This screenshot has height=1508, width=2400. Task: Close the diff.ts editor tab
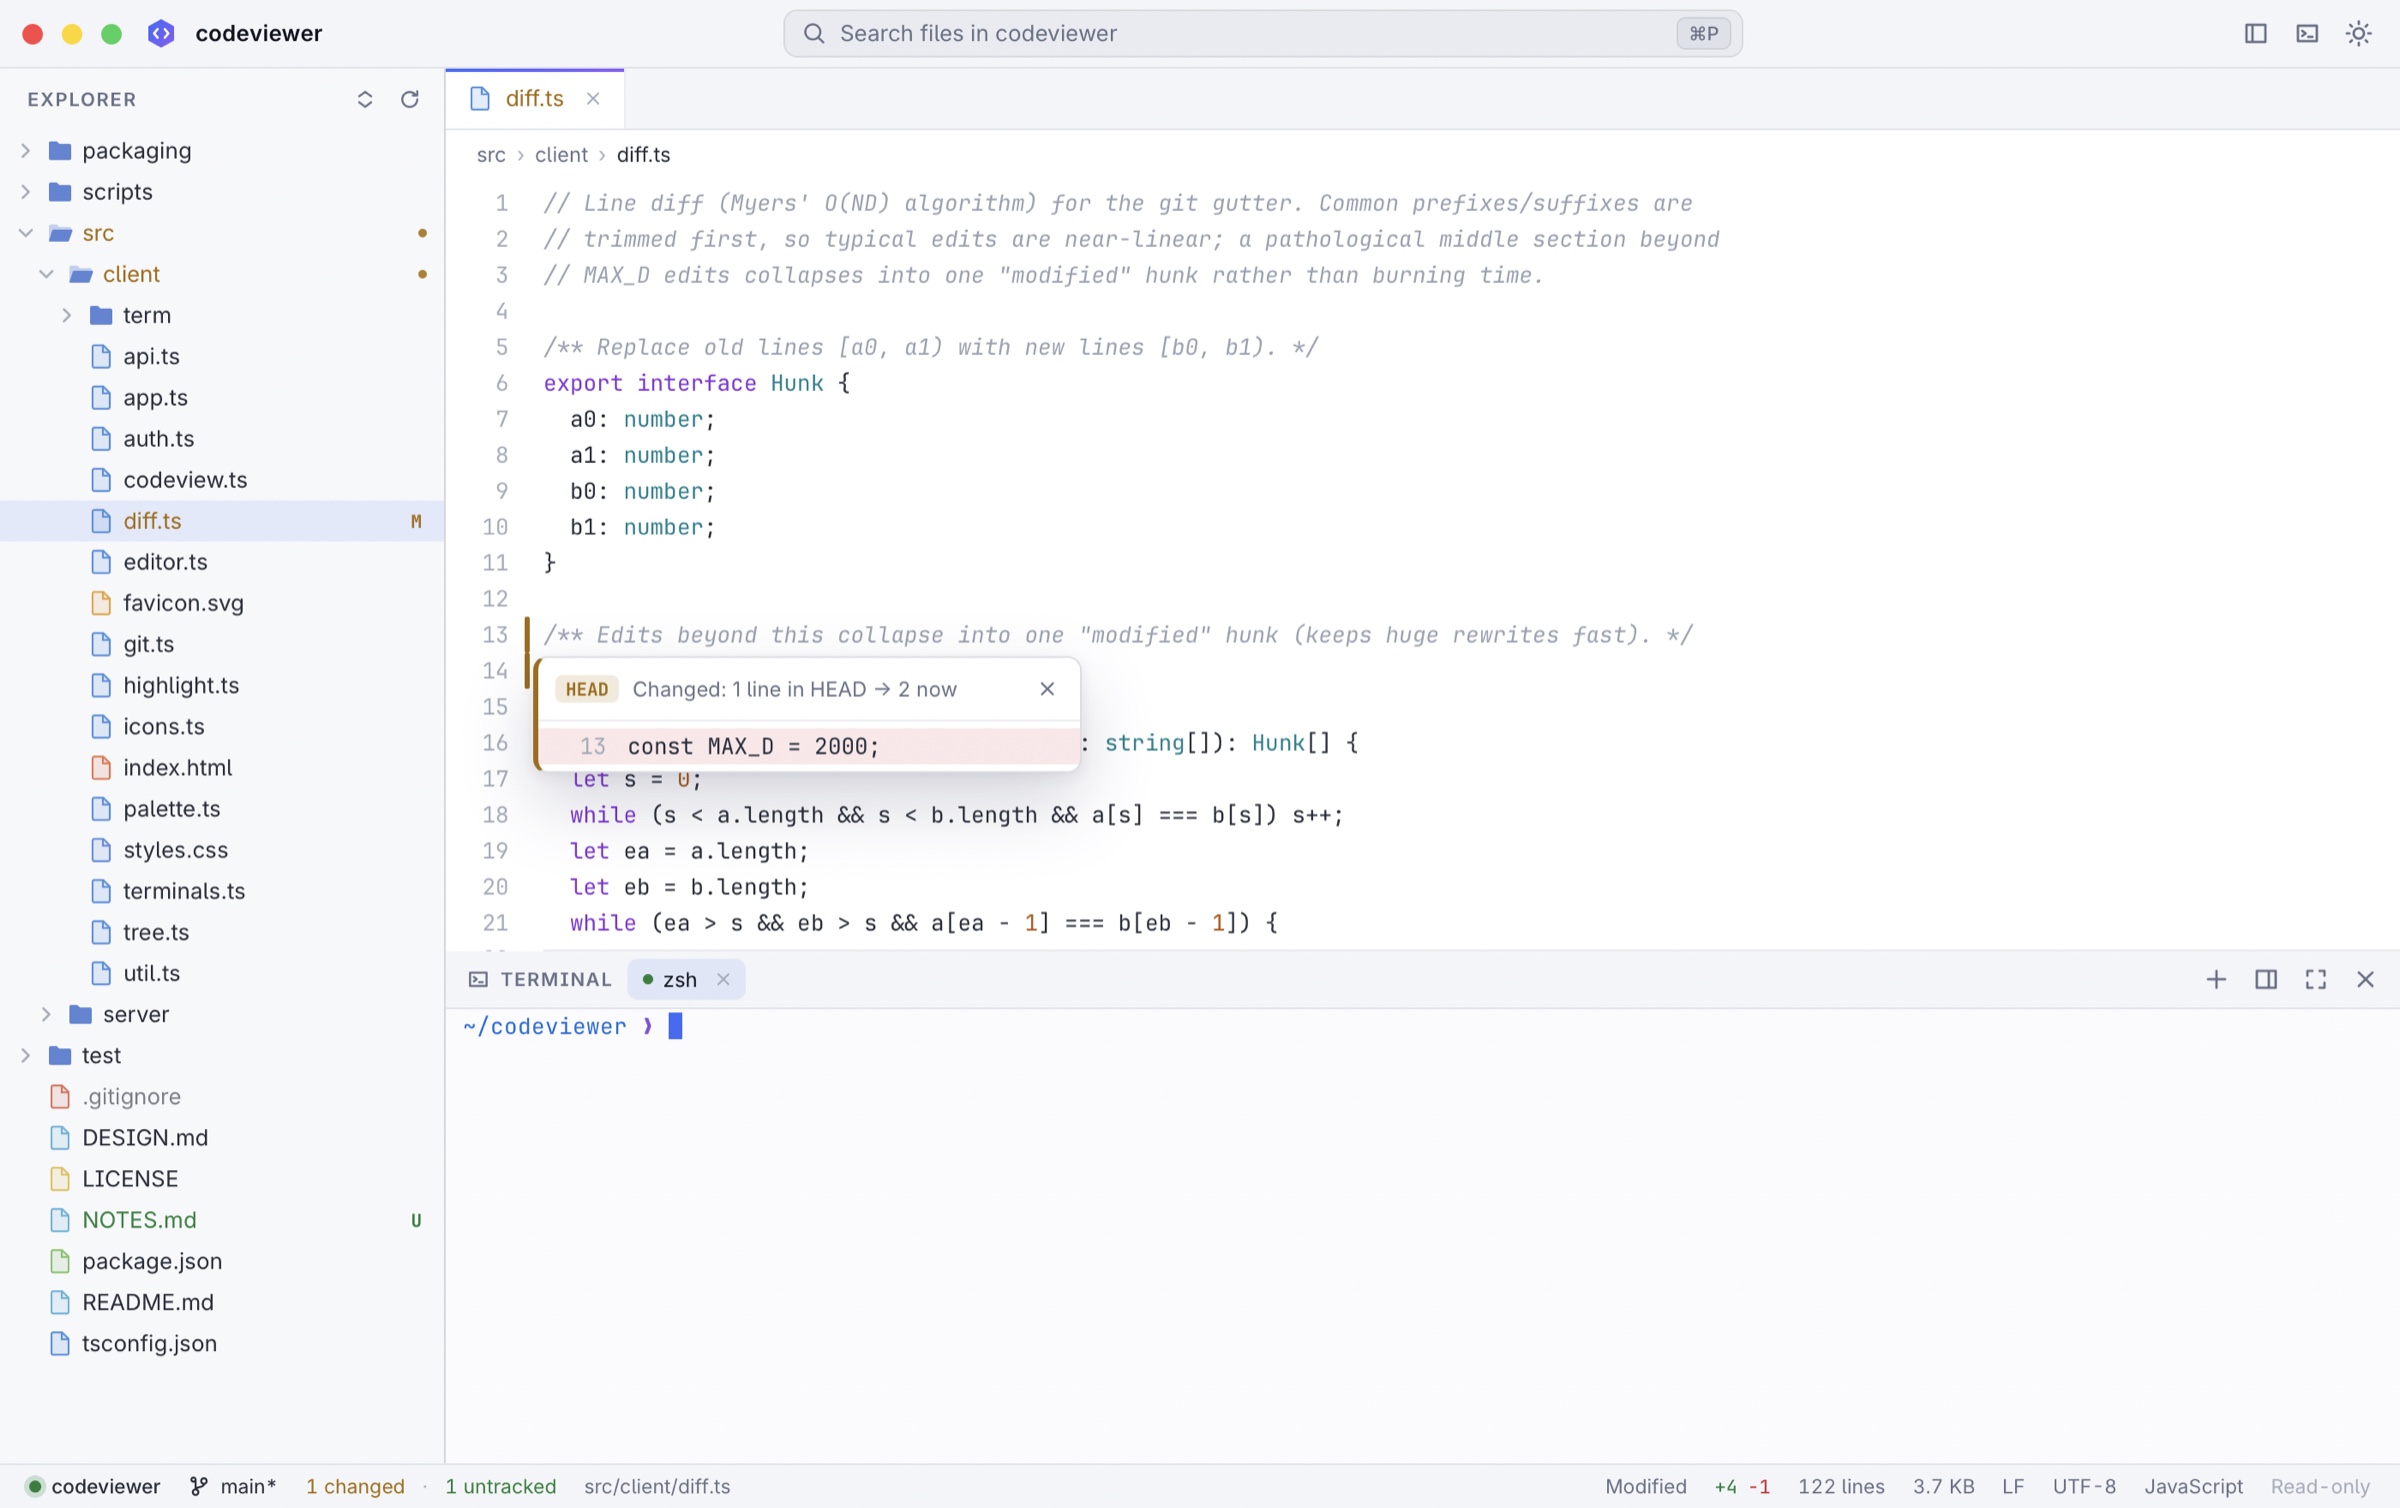pyautogui.click(x=593, y=98)
